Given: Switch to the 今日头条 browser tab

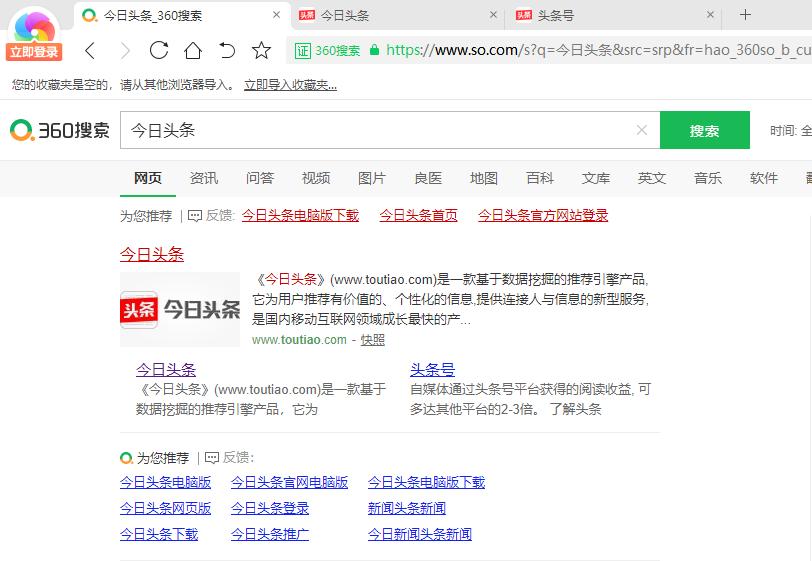Looking at the screenshot, I should coord(396,16).
